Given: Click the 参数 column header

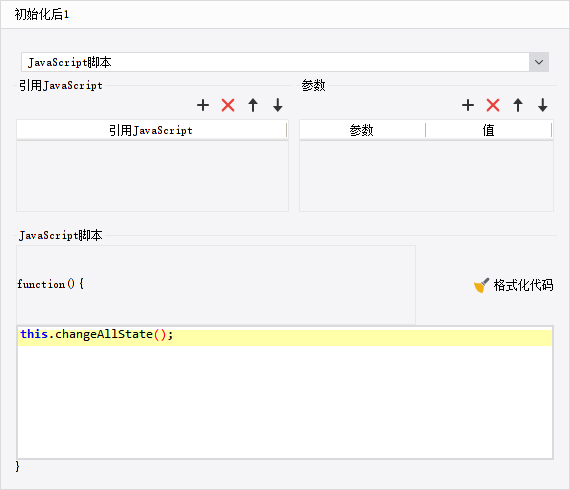Looking at the screenshot, I should [362, 130].
